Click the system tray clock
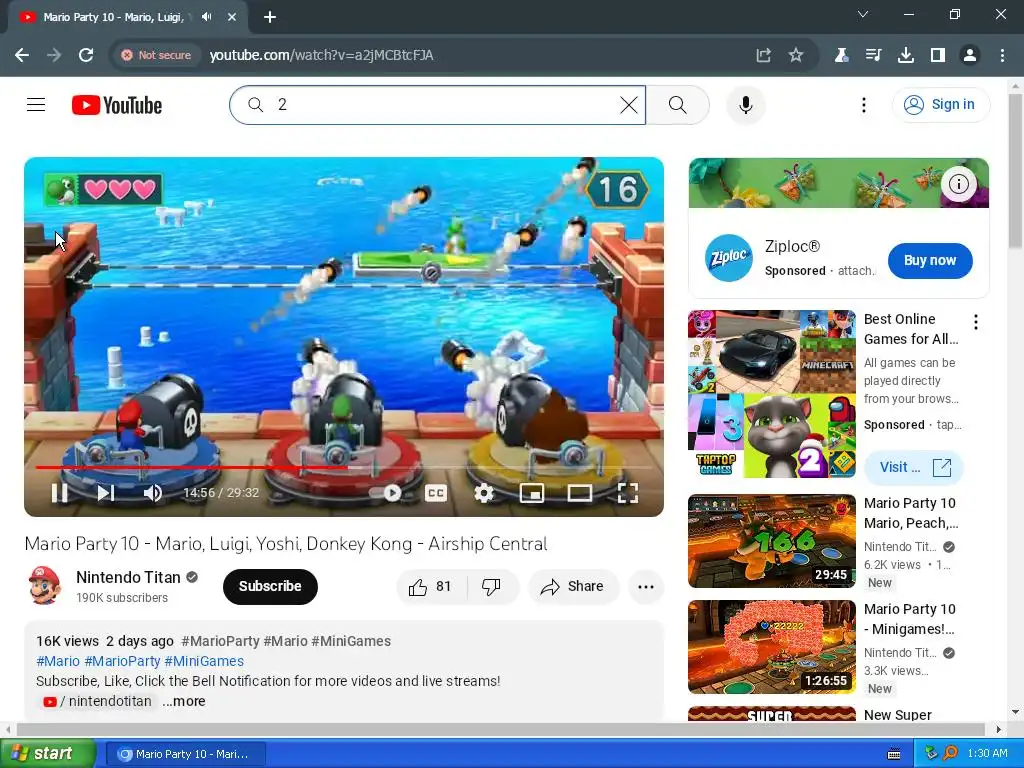 point(987,754)
